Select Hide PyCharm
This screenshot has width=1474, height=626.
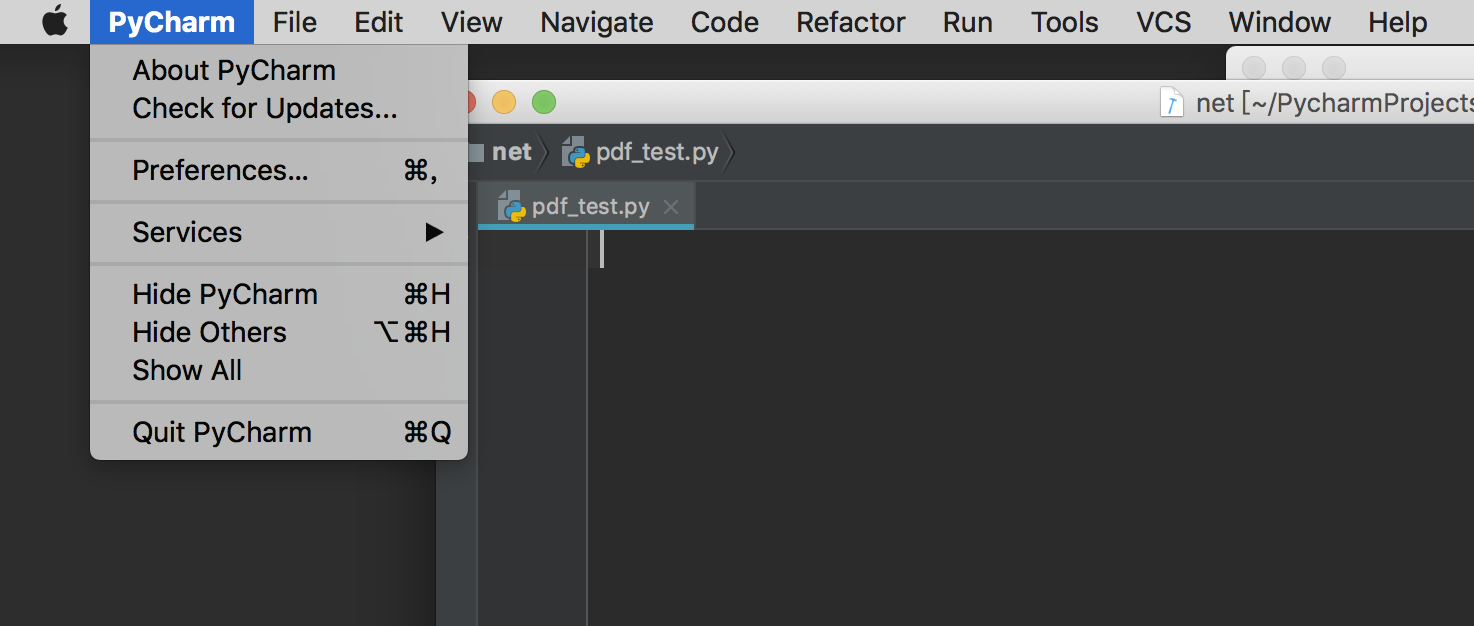click(279, 294)
